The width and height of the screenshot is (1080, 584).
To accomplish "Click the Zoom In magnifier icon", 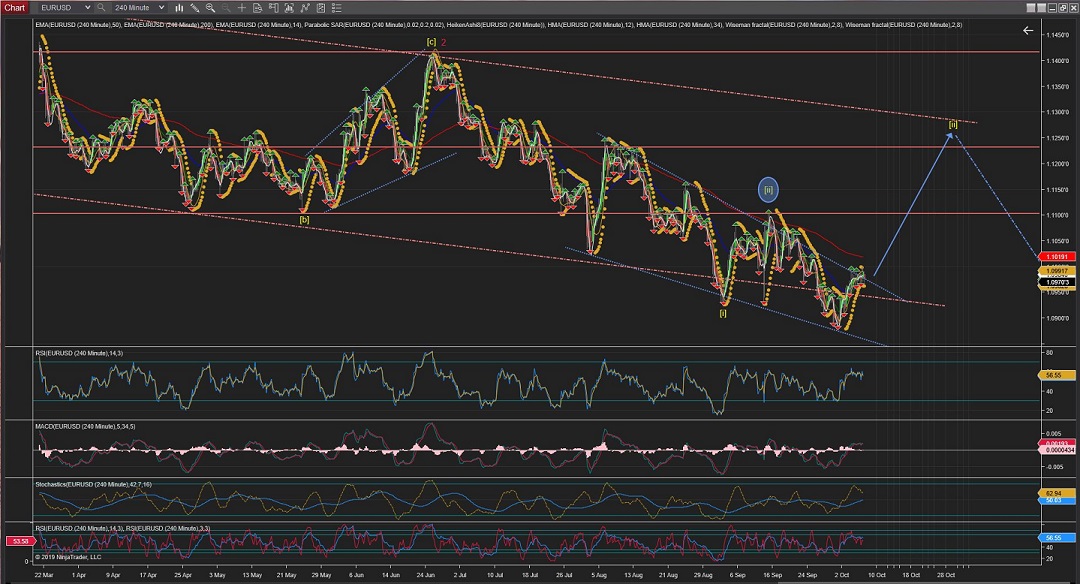I will pyautogui.click(x=210, y=8).
